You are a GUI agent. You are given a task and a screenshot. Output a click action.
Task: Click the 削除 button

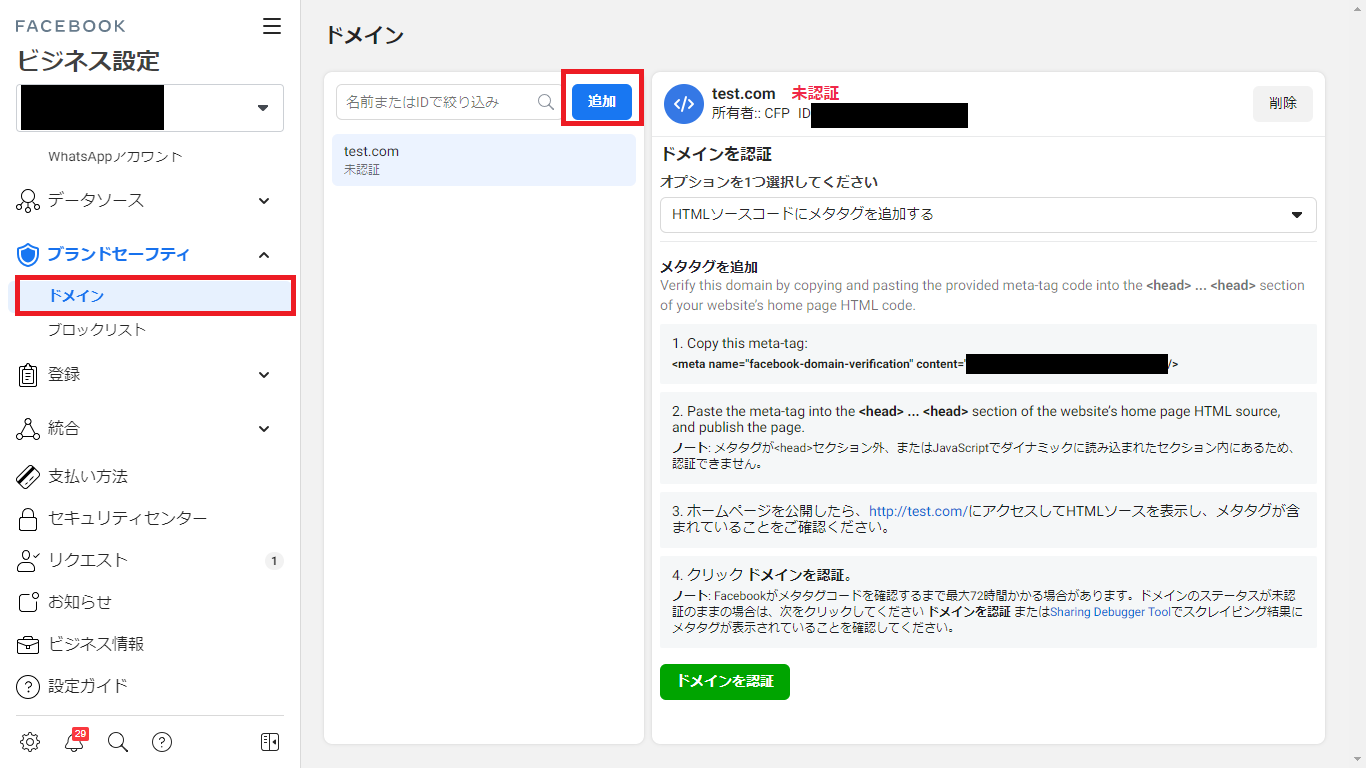pos(1283,103)
